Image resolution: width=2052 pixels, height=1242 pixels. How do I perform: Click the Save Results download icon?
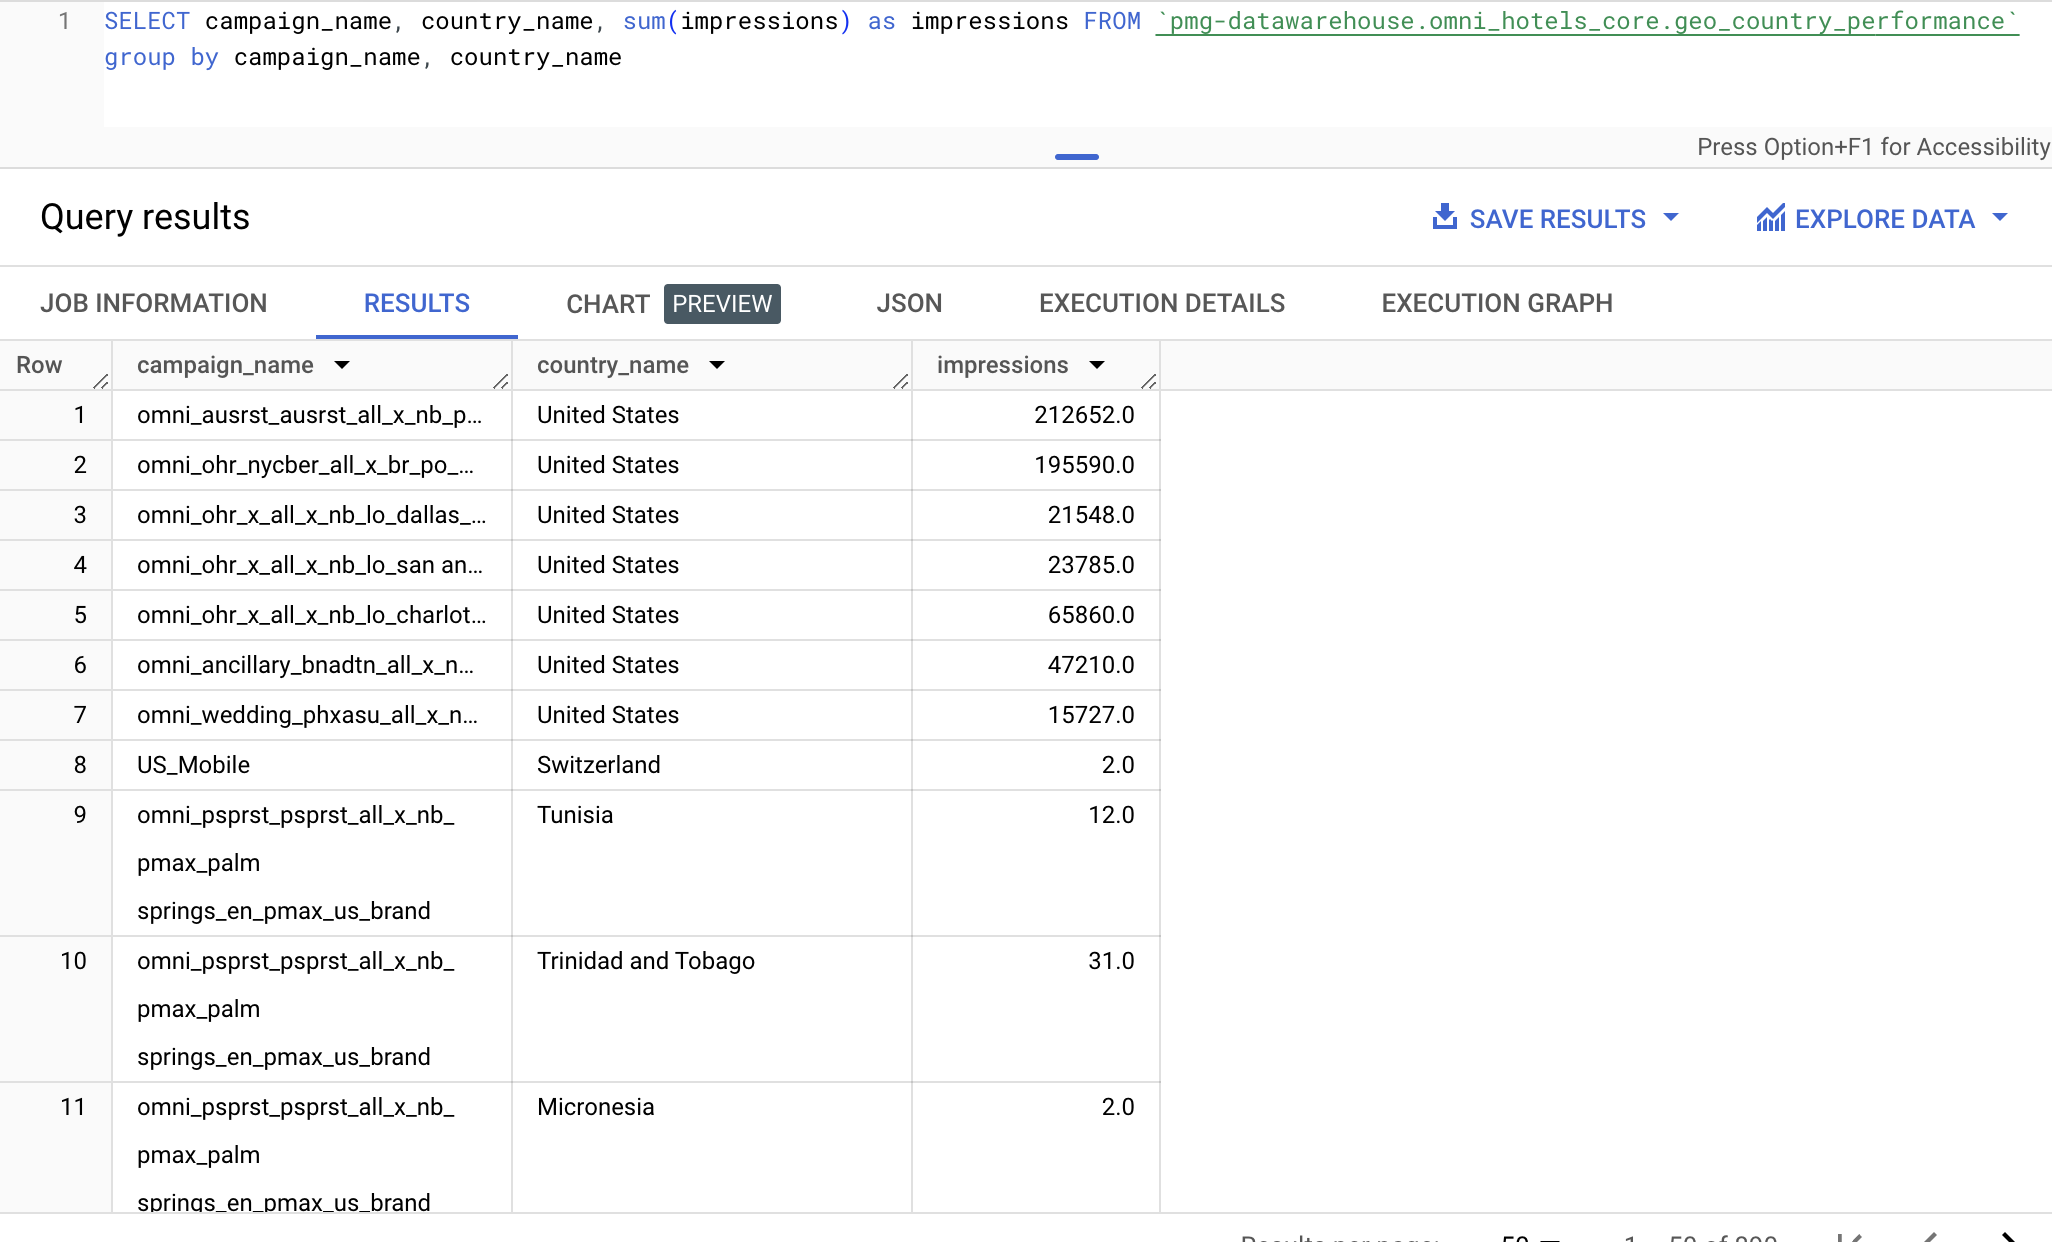click(x=1444, y=217)
